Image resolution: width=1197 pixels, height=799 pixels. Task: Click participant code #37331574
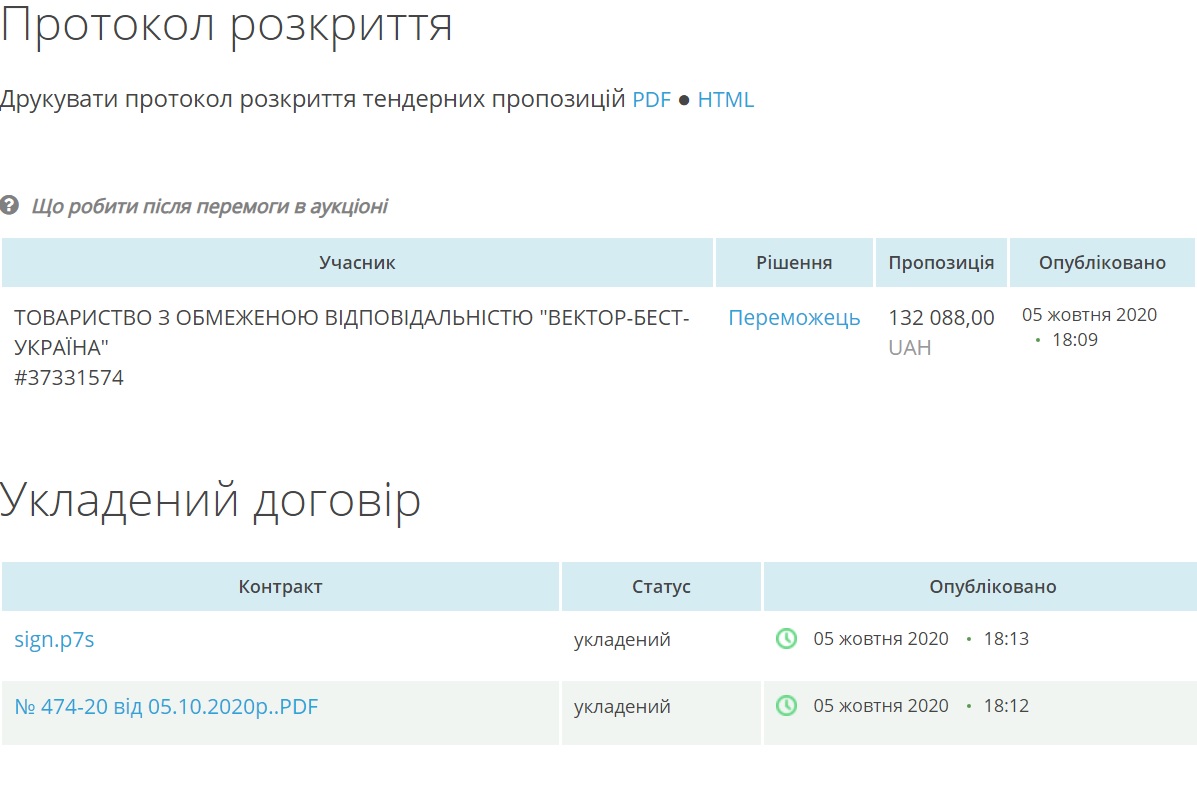(69, 378)
